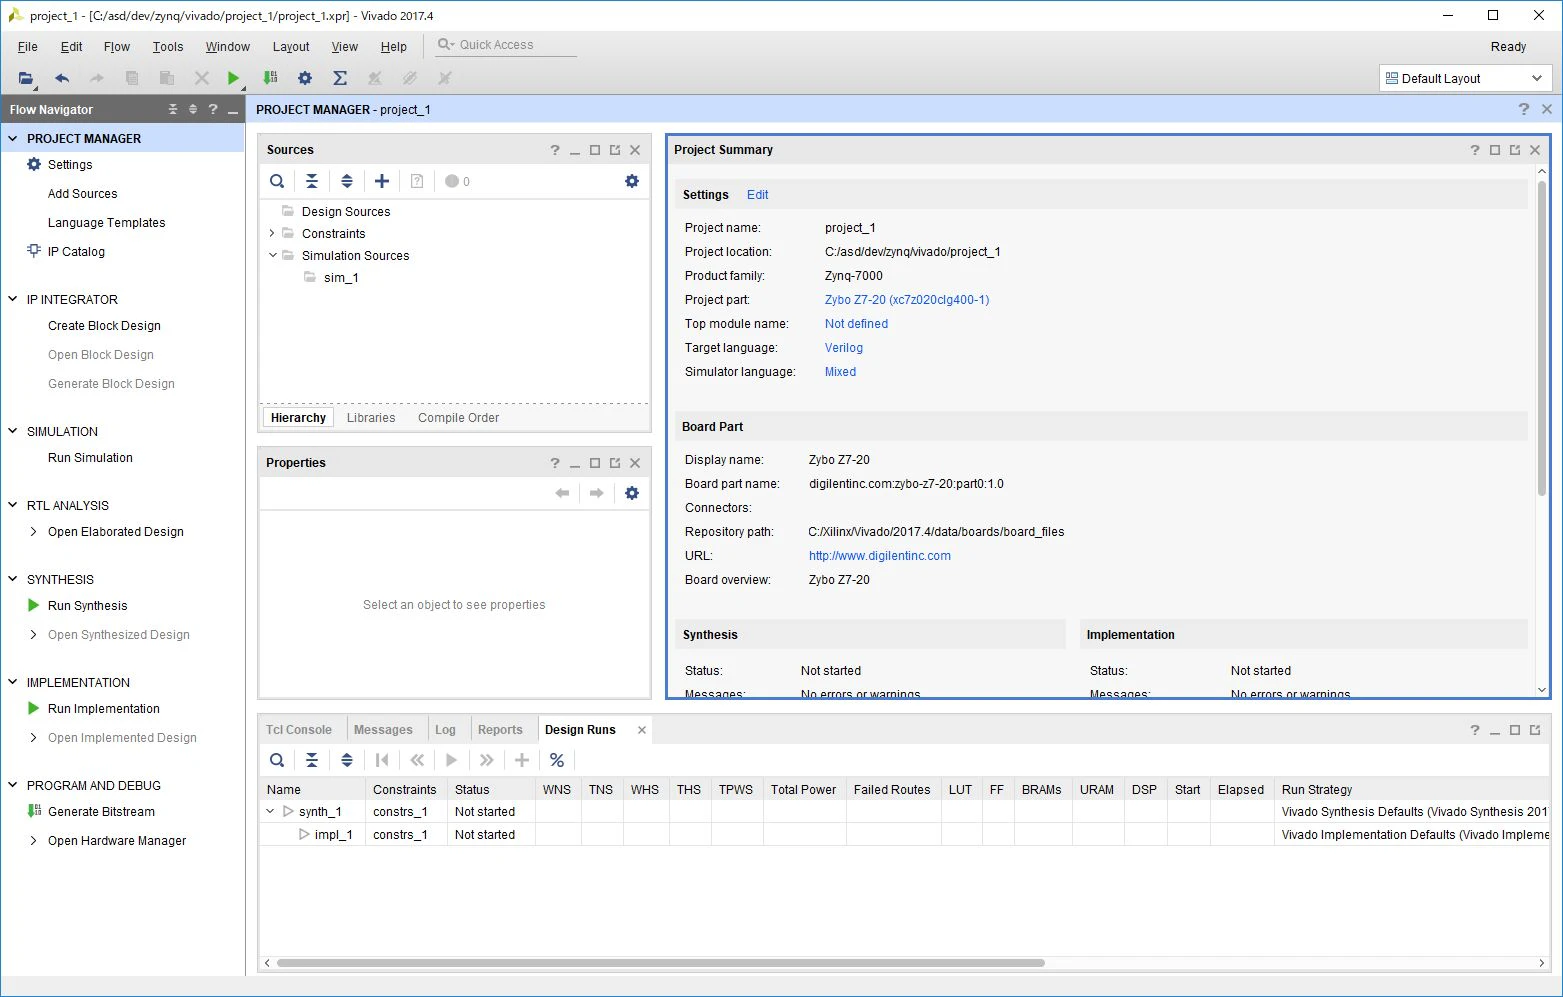Search in the Design Runs panel
The image size is (1563, 997).
277,760
